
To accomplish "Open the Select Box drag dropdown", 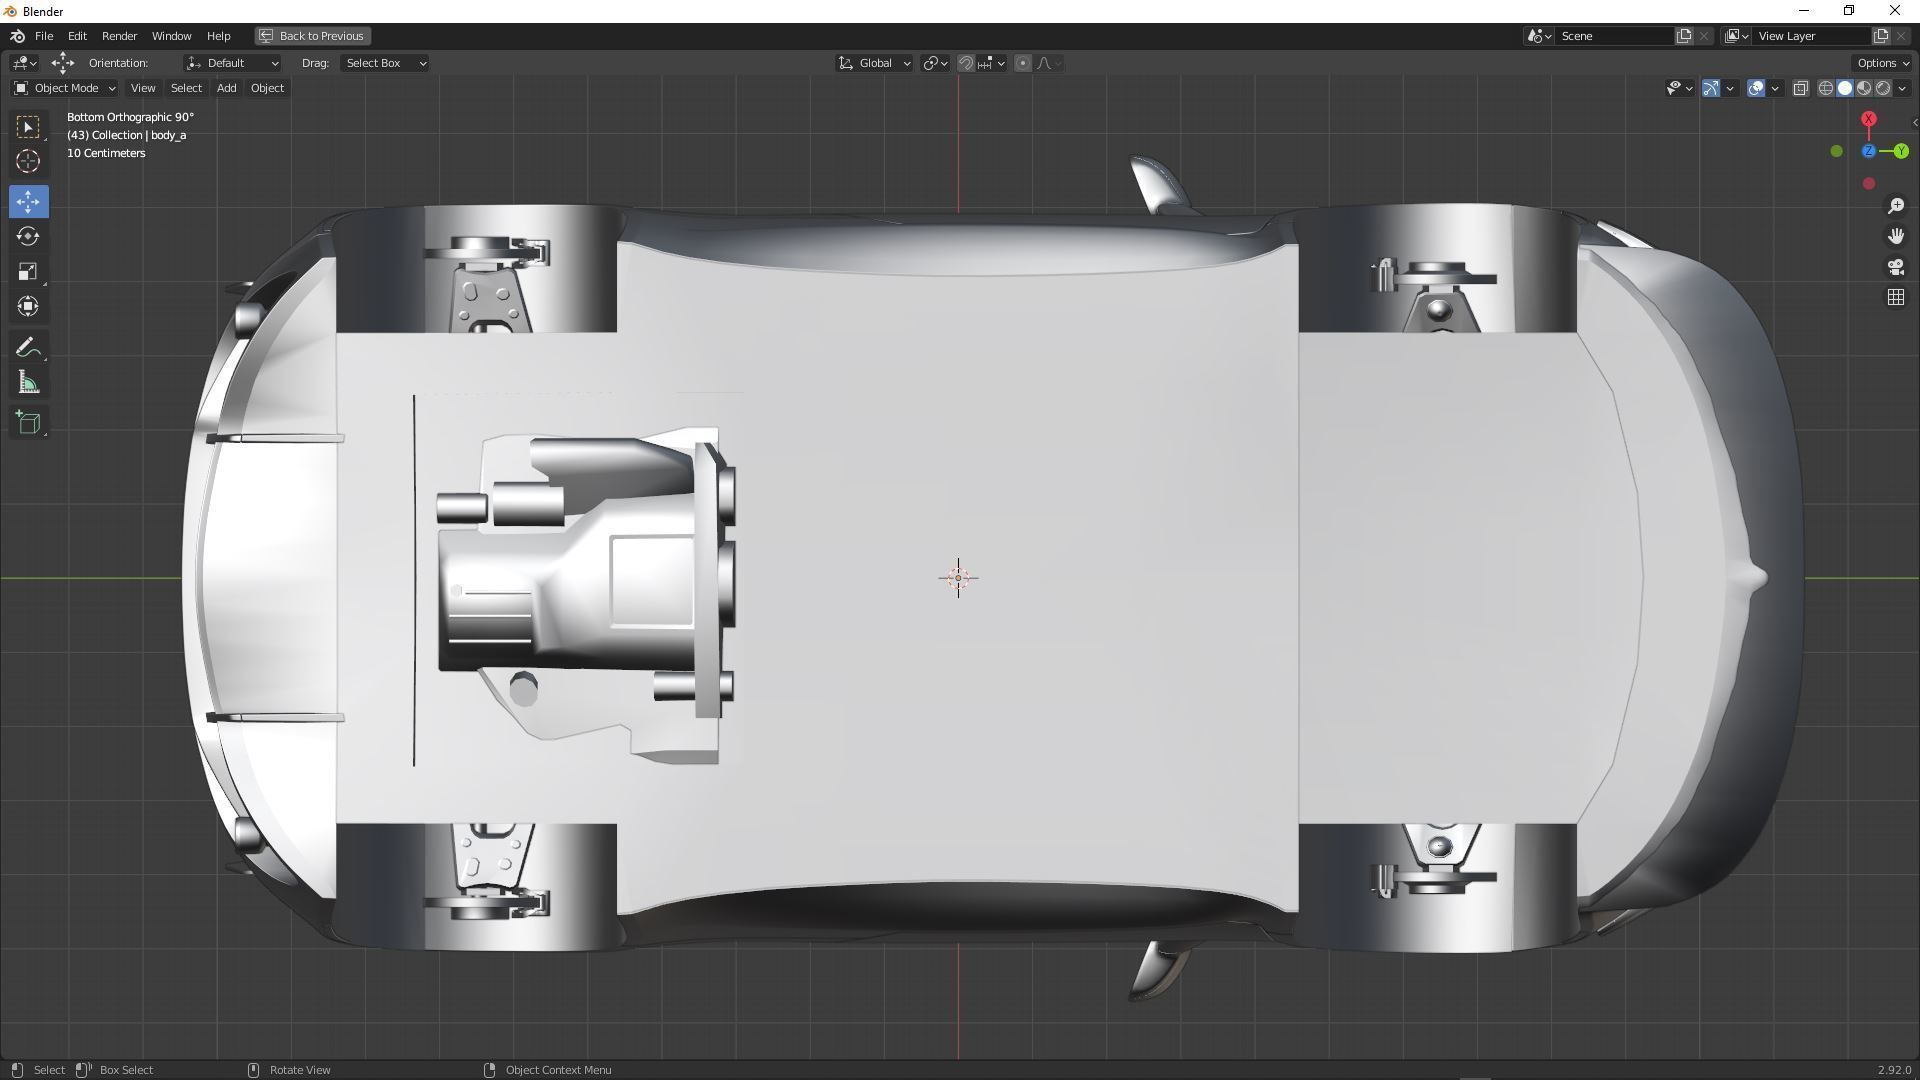I will [385, 63].
